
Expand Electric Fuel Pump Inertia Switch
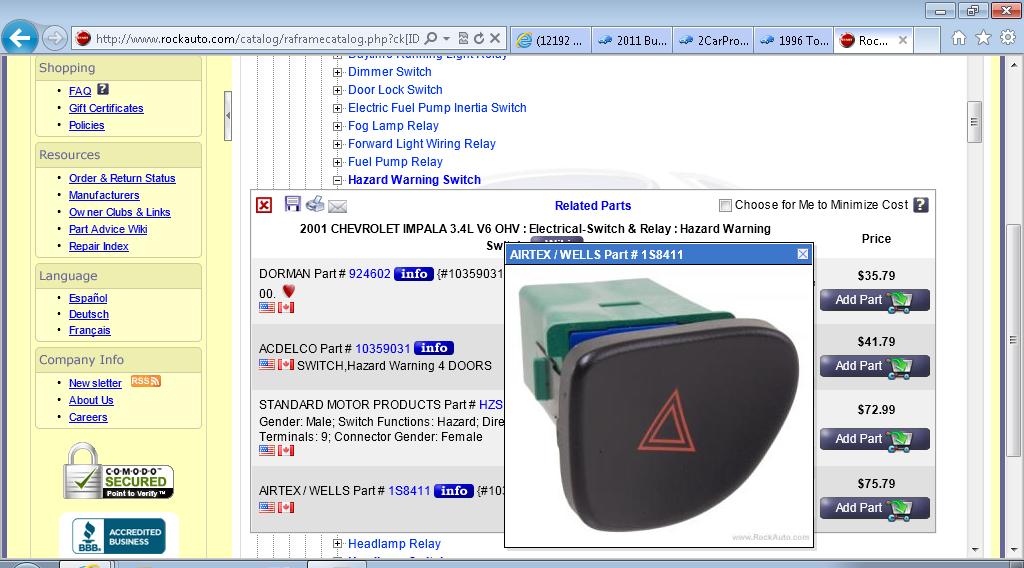pos(337,108)
